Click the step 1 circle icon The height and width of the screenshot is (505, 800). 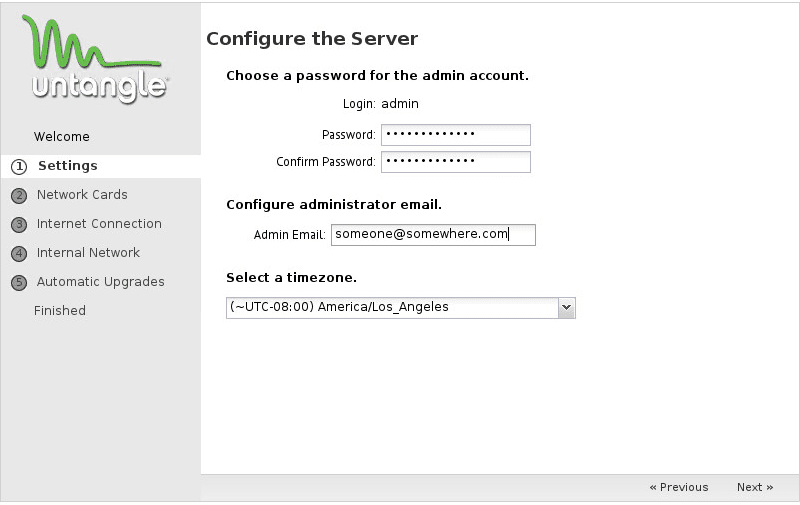tap(18, 166)
